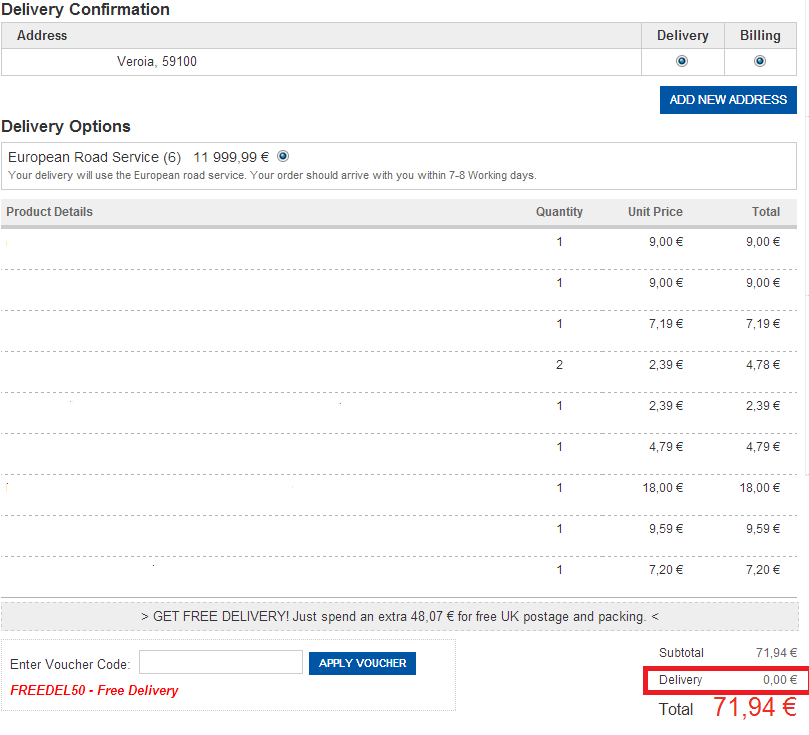Click the Unit Price column header
Viewport: 809px width, 735px height.
(x=655, y=212)
